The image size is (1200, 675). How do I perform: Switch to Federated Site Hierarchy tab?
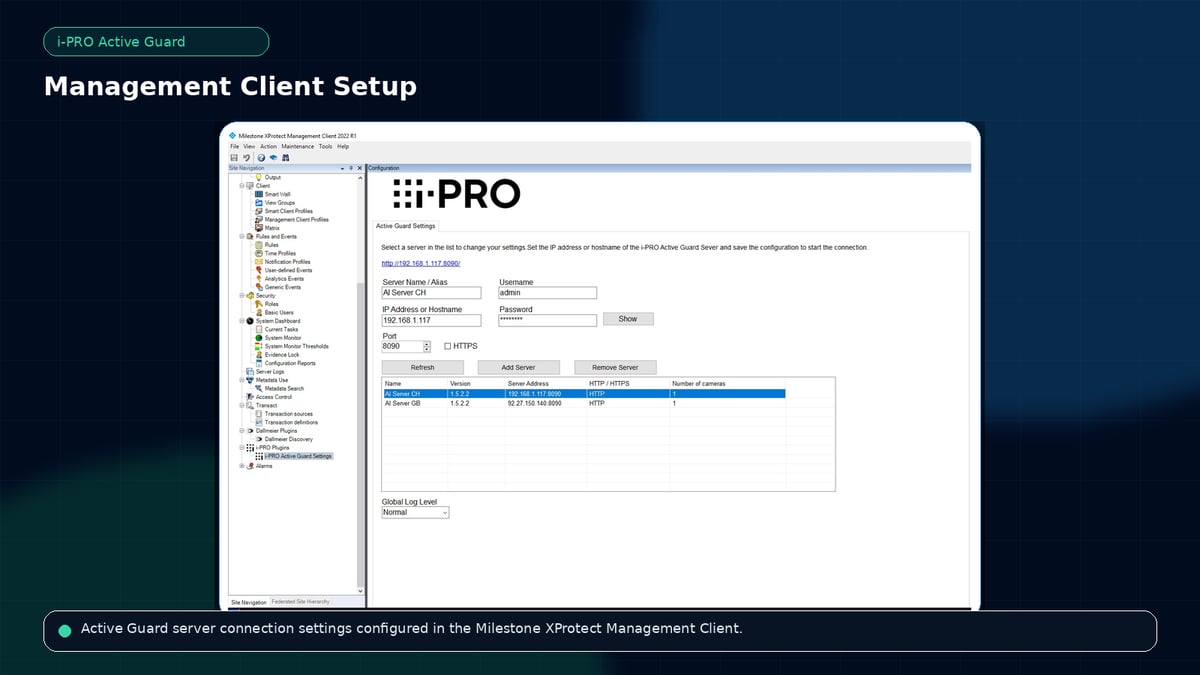tap(300, 602)
